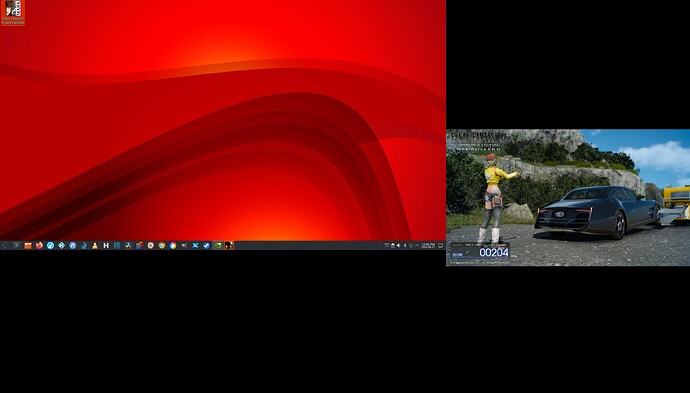The height and width of the screenshot is (393, 690).
Task: Click the taskbar clock
Action: click(x=428, y=246)
